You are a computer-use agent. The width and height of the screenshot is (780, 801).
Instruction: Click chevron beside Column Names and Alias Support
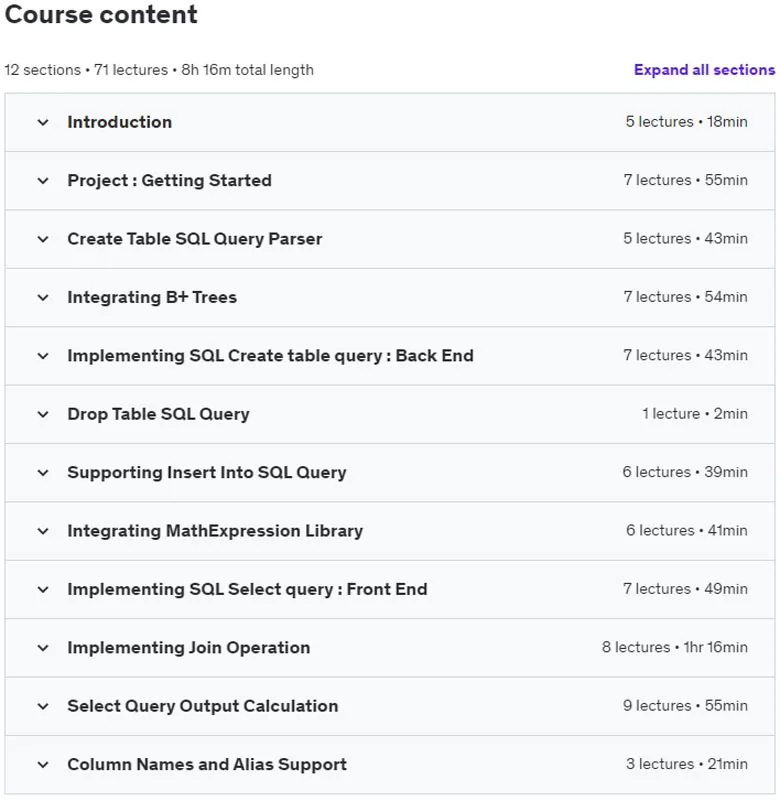[x=43, y=765]
